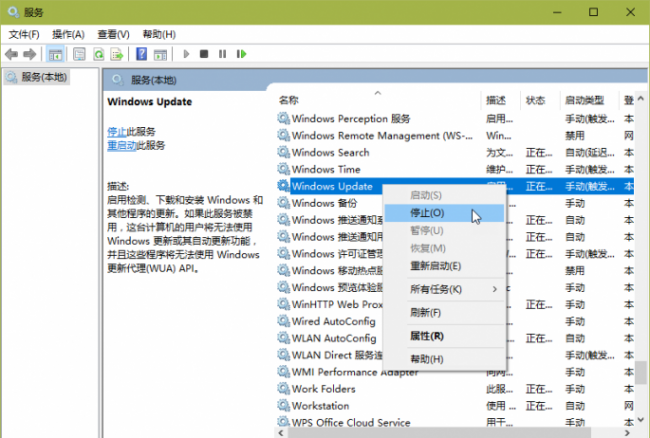Select the Wired AutoConfig service row
This screenshot has width=650, height=438.
coord(455,321)
